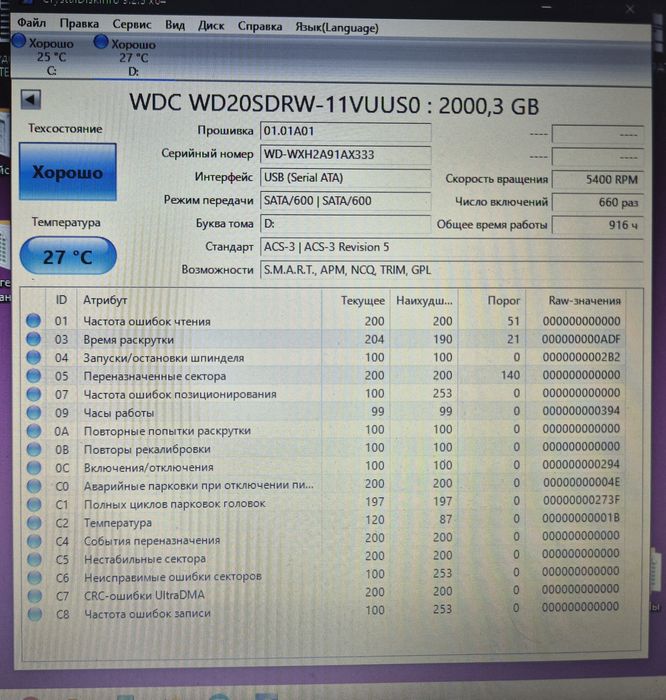Click the Прошивка field 01.01A01
This screenshot has width=666, height=700.
pyautogui.click(x=345, y=131)
